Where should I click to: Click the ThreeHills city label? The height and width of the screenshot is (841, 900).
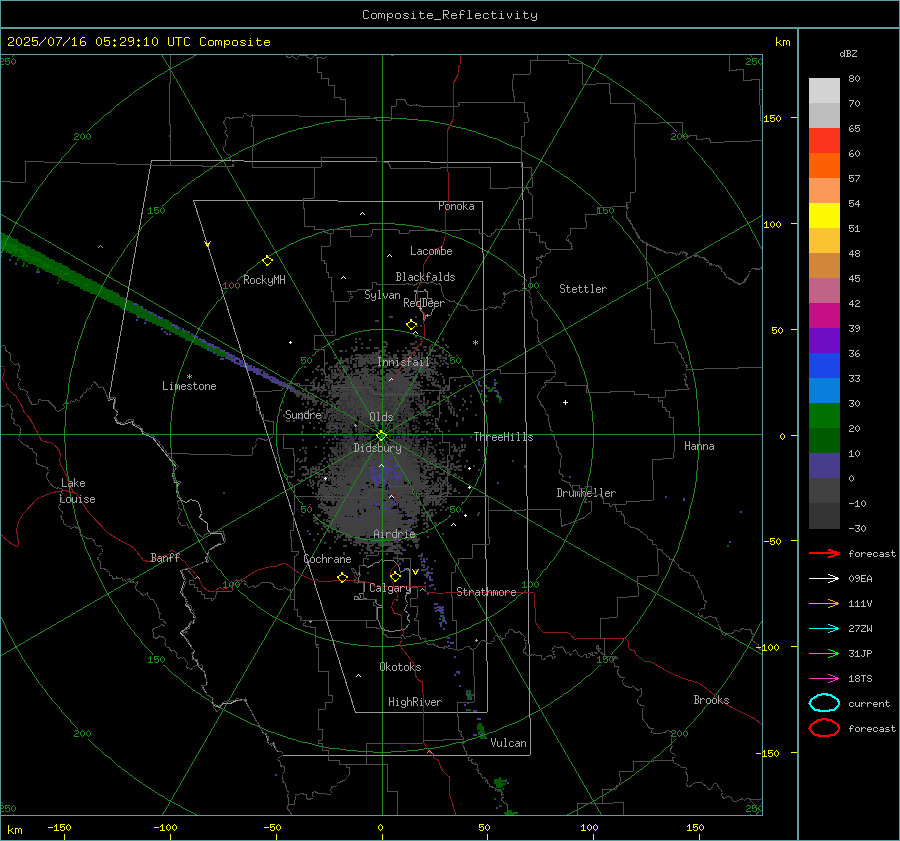(x=503, y=437)
